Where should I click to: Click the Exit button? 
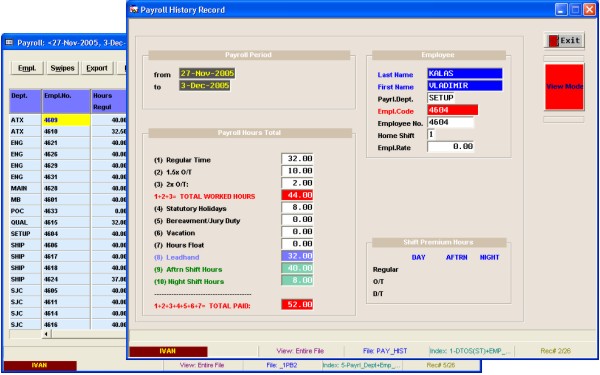[x=564, y=40]
